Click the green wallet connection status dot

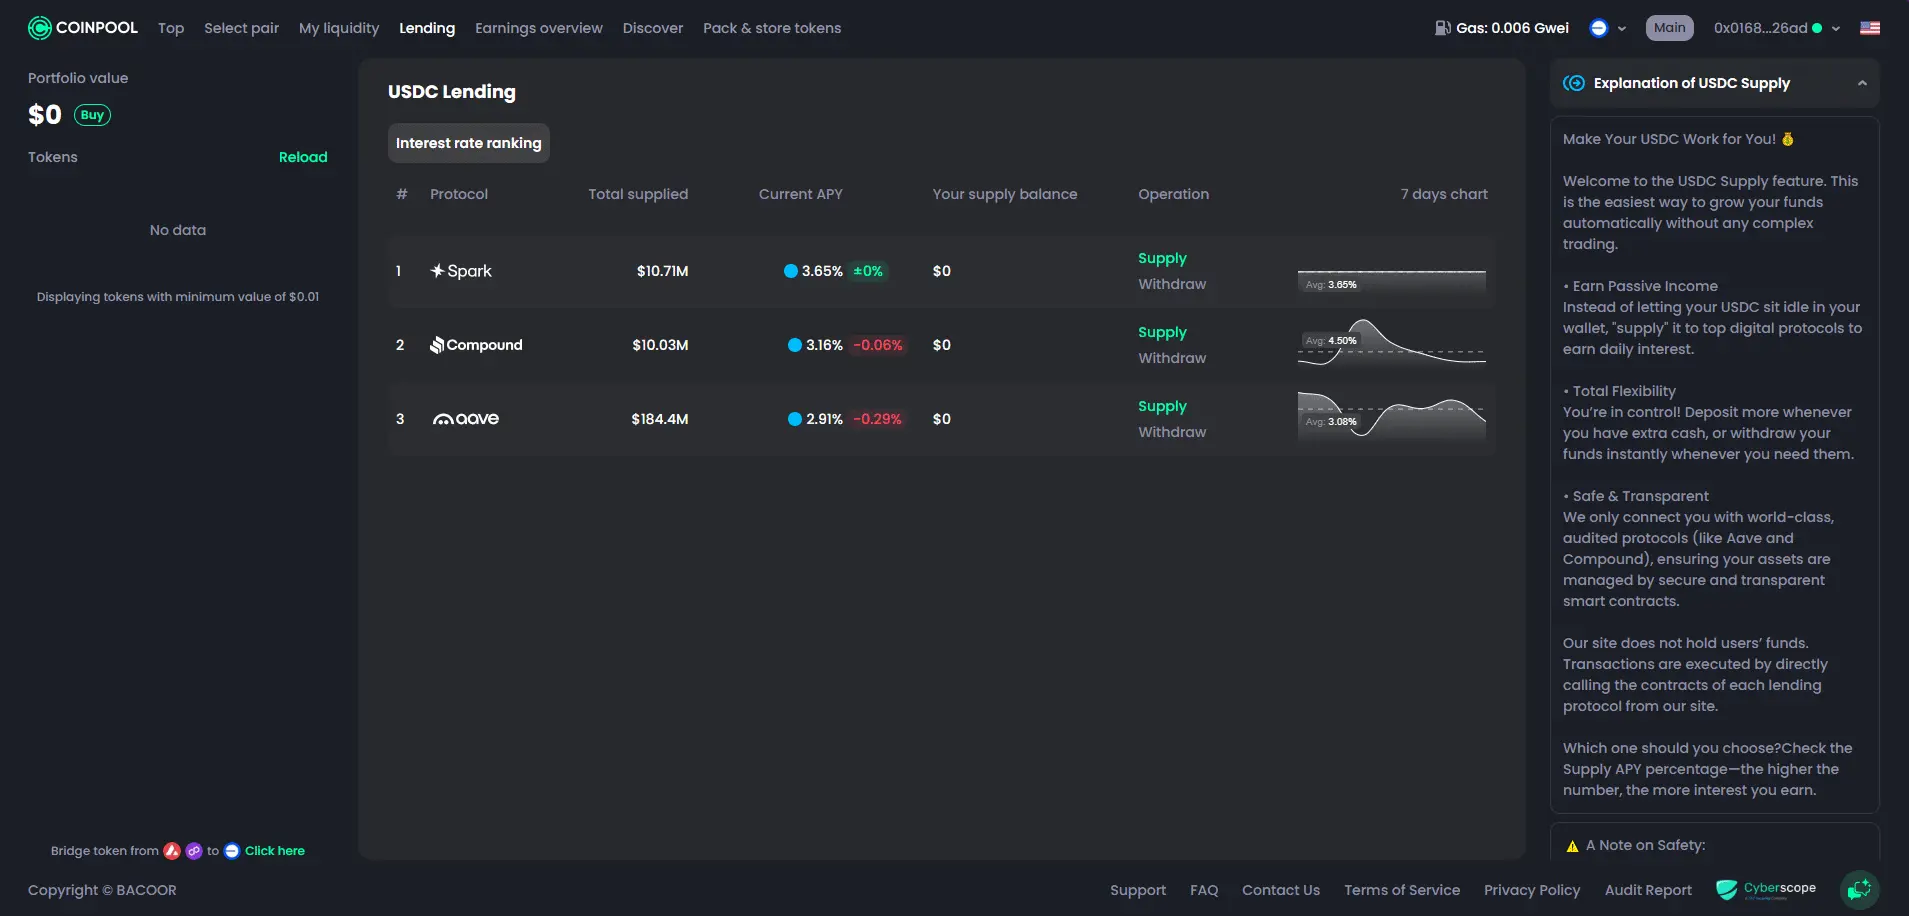coord(1817,28)
